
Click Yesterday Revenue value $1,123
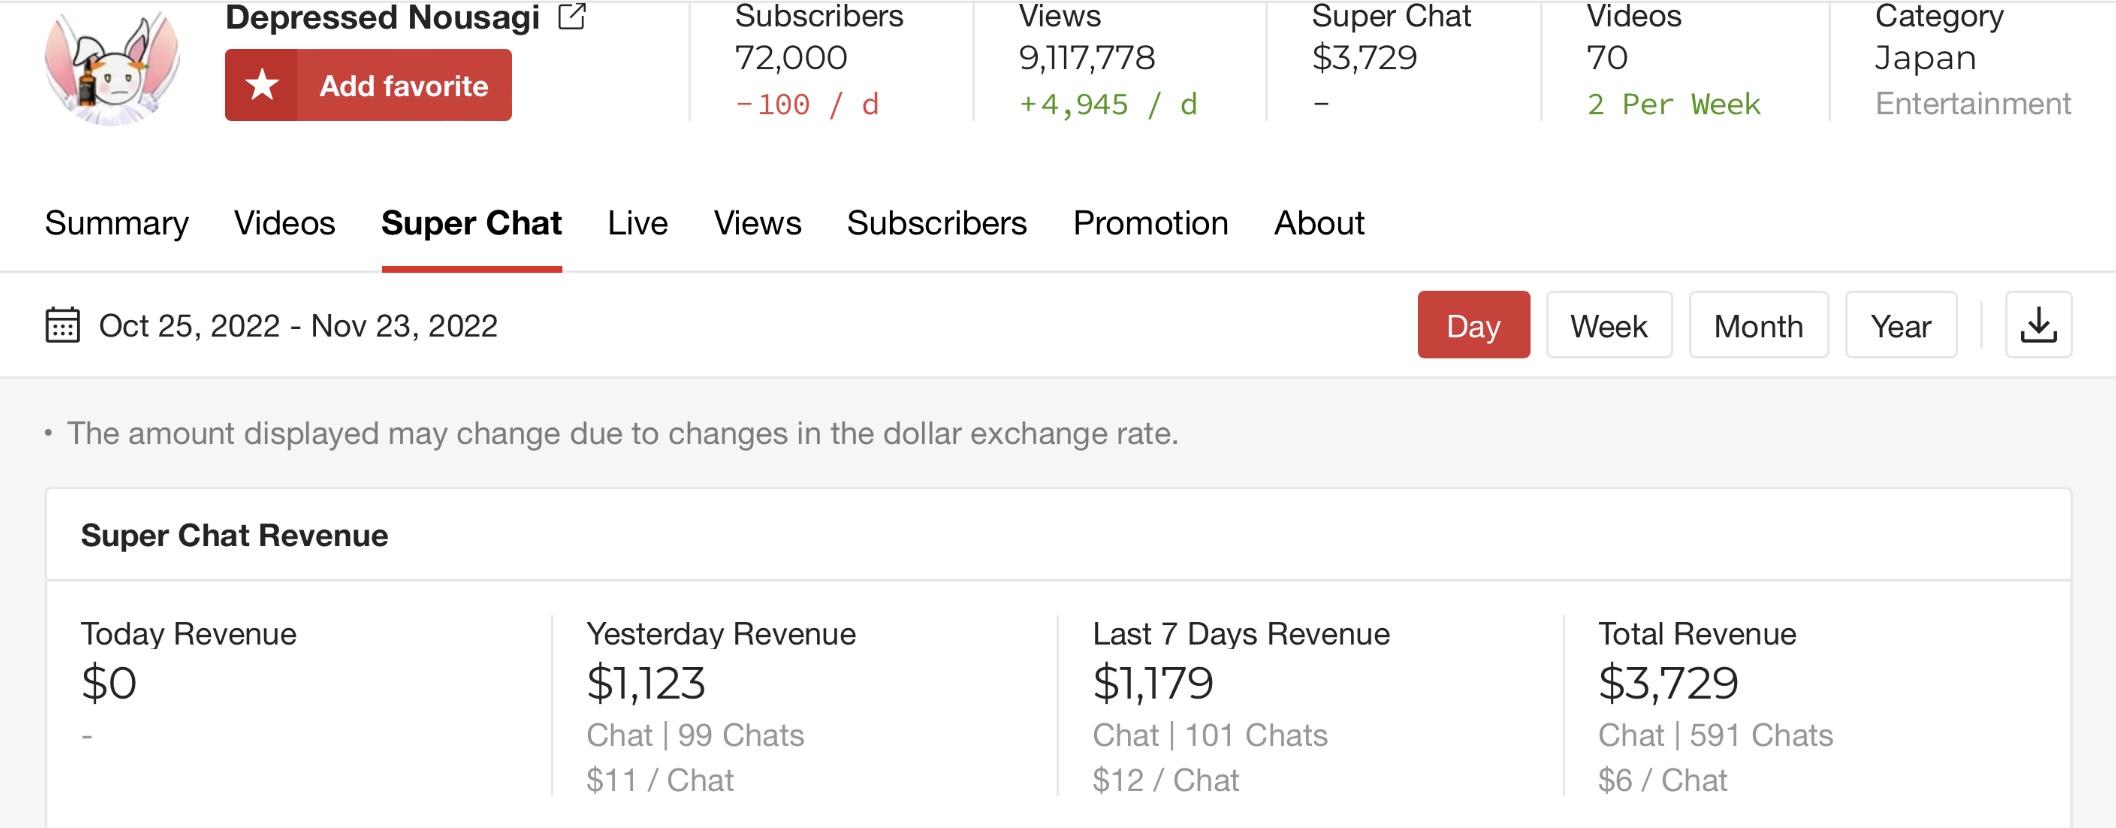646,683
